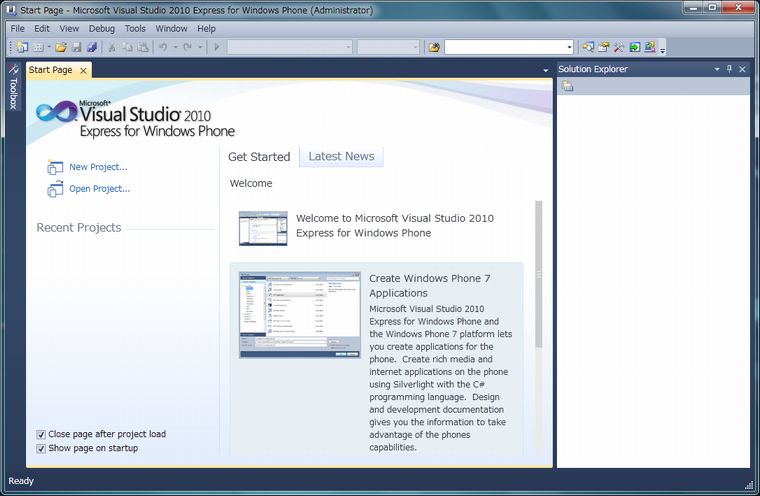Close the Start Page tab

pyautogui.click(x=83, y=70)
